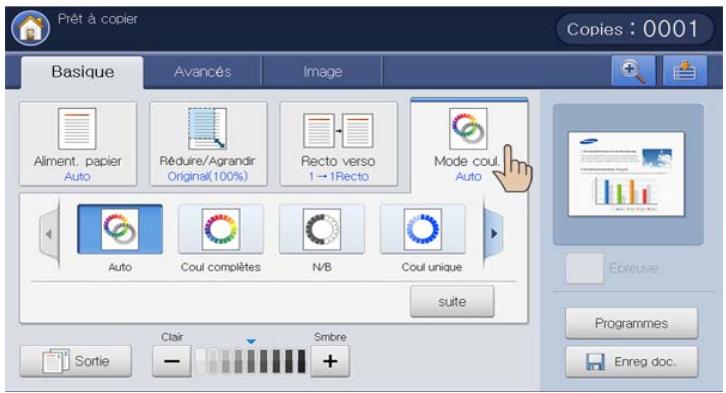Switch to the Avancés tab
Viewport: 726px width, 393px height.
pos(203,72)
